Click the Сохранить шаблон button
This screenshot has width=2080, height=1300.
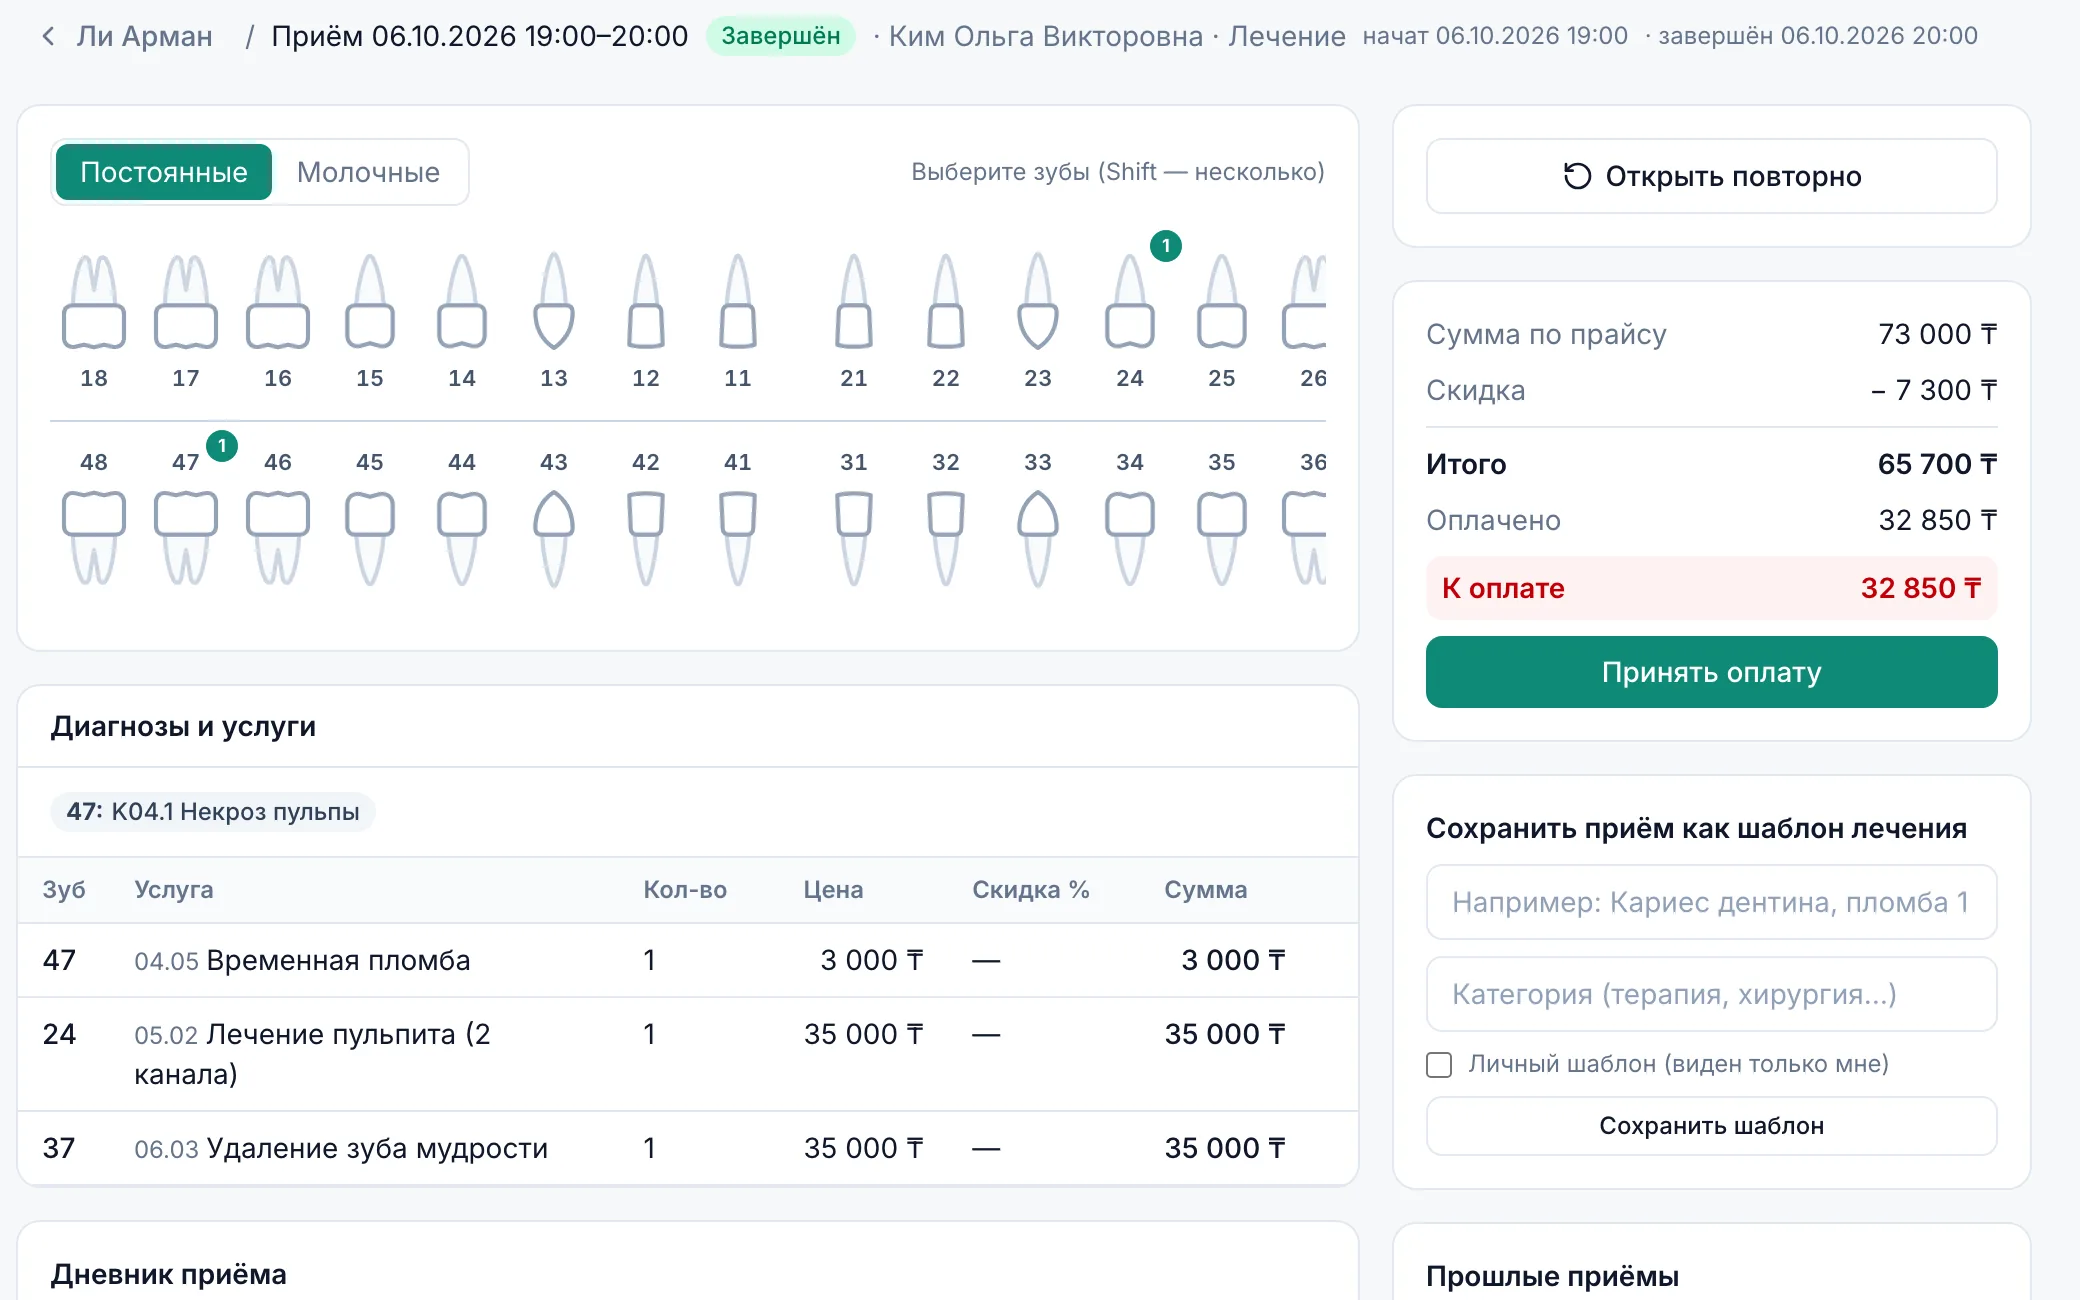point(1711,1126)
